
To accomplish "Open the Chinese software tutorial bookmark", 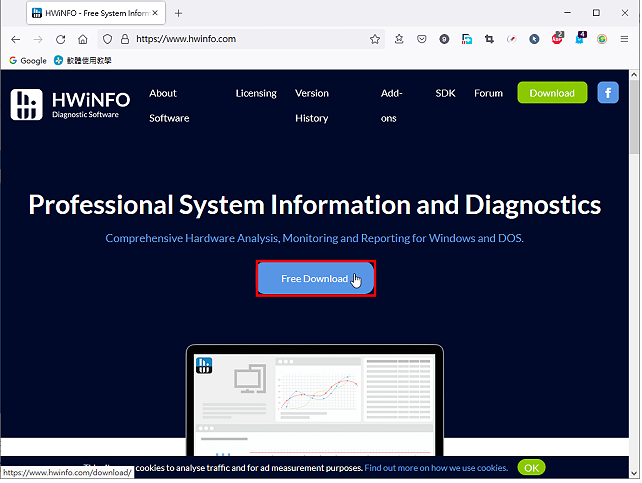I will click(83, 61).
